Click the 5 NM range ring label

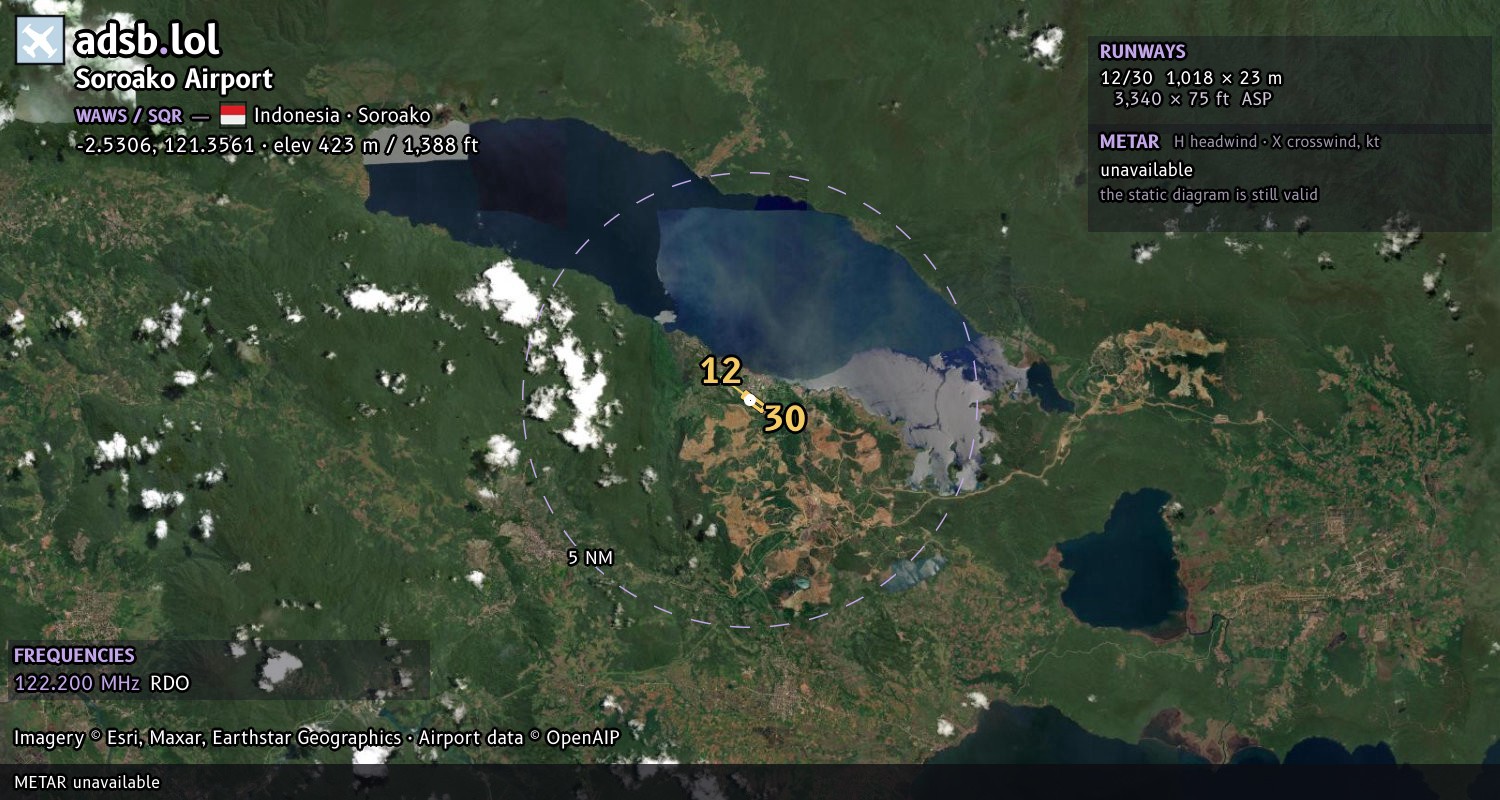[x=590, y=558]
